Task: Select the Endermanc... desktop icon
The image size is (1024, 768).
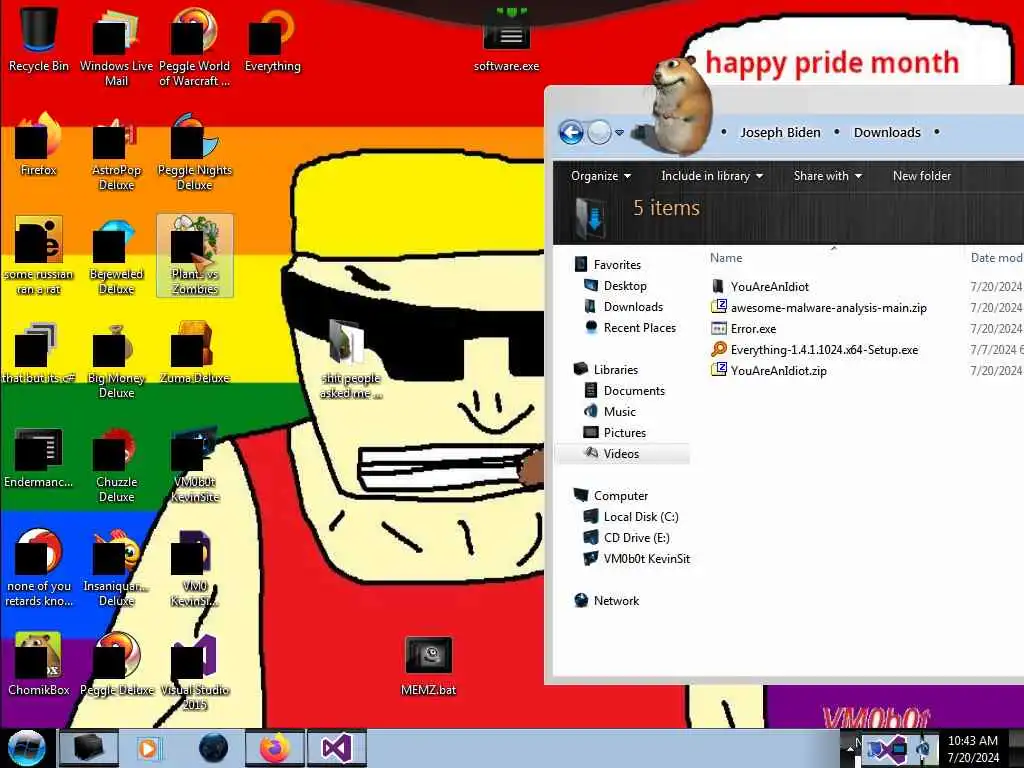Action: point(39,457)
